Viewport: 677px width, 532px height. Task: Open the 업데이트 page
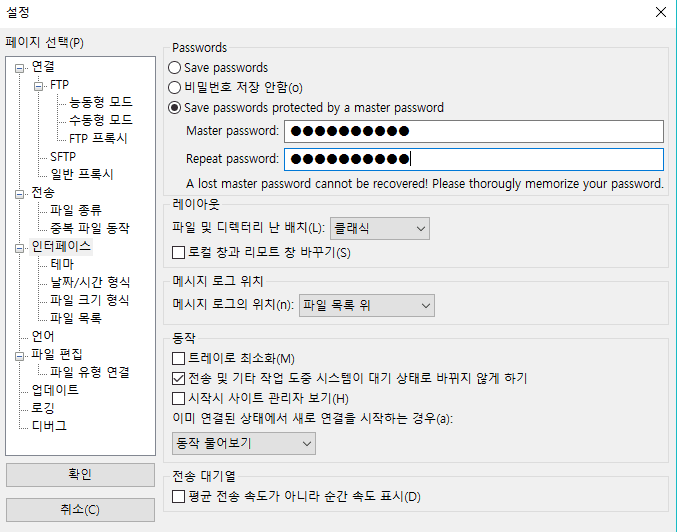coord(55,390)
